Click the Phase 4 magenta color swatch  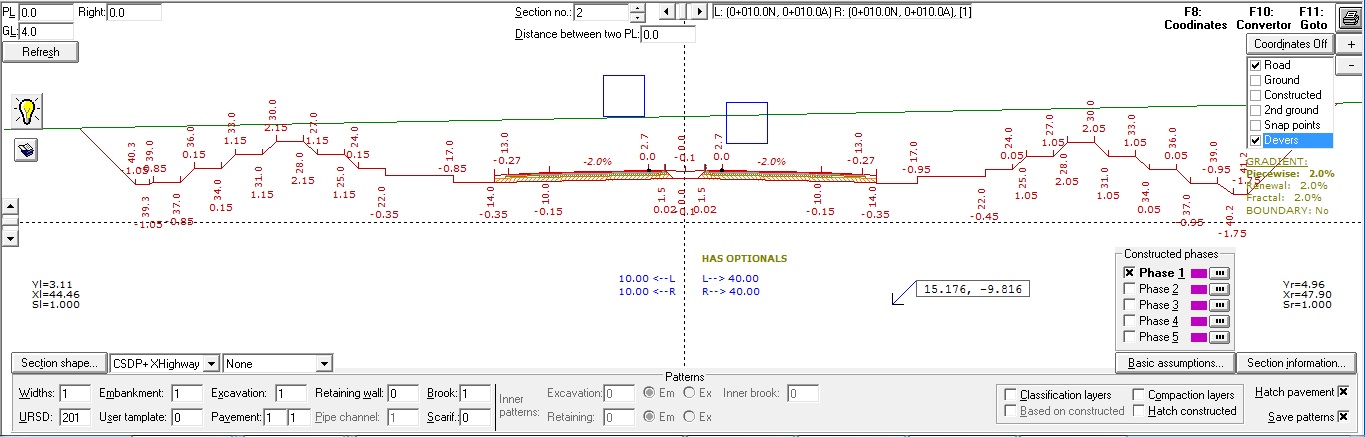coord(1198,321)
